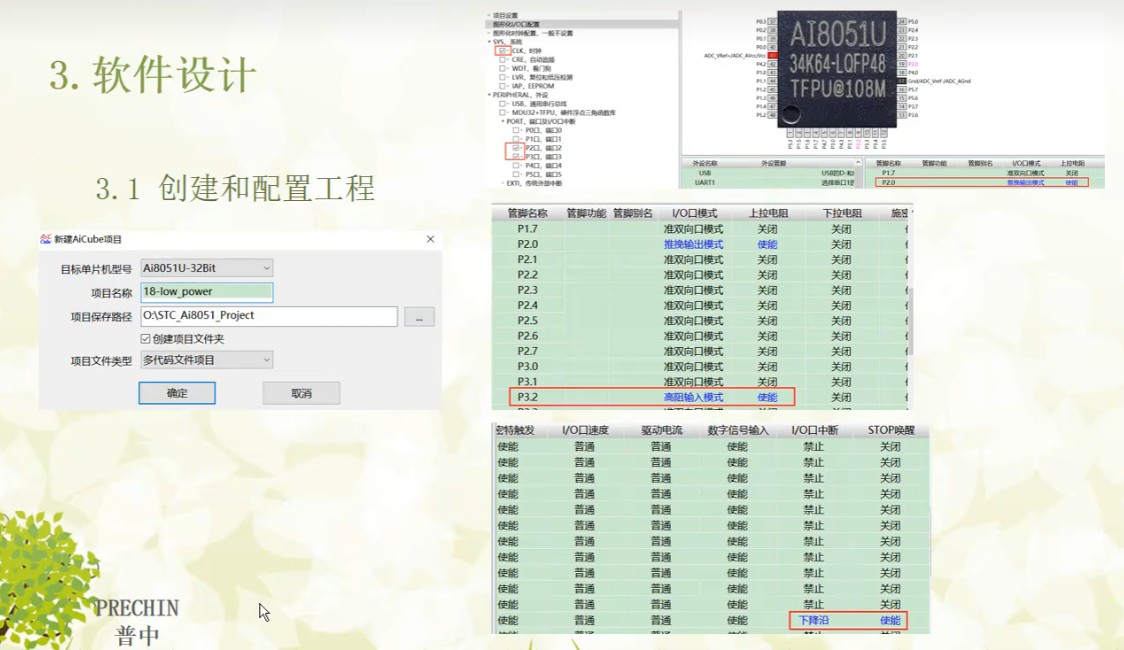This screenshot has width=1124, height=650.
Task: Collapse the SYS 系统 tree node
Action: pos(489,41)
